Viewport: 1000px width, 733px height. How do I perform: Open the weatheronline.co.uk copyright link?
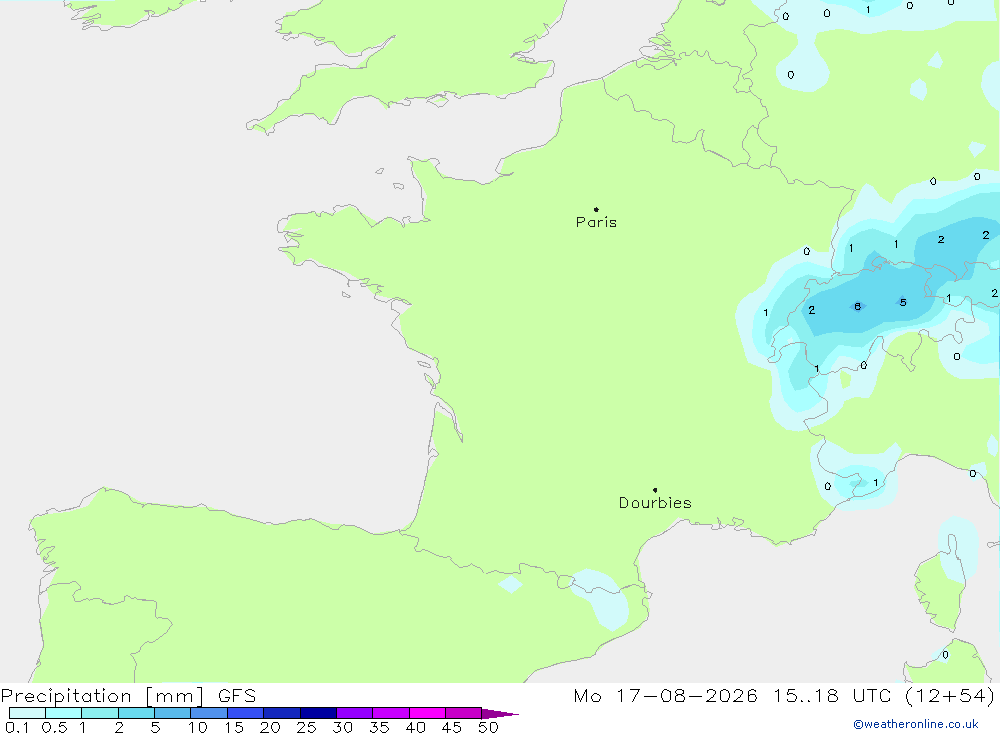tap(915, 724)
